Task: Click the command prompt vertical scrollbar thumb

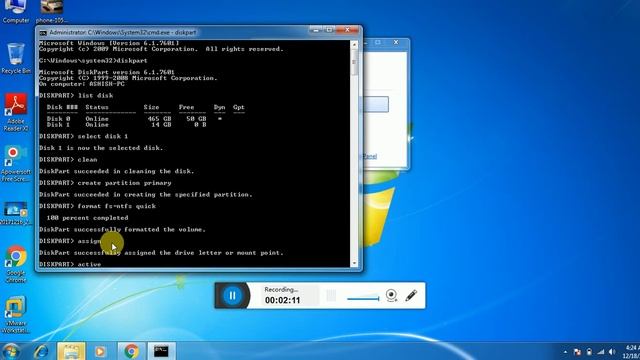Action: pyautogui.click(x=354, y=62)
